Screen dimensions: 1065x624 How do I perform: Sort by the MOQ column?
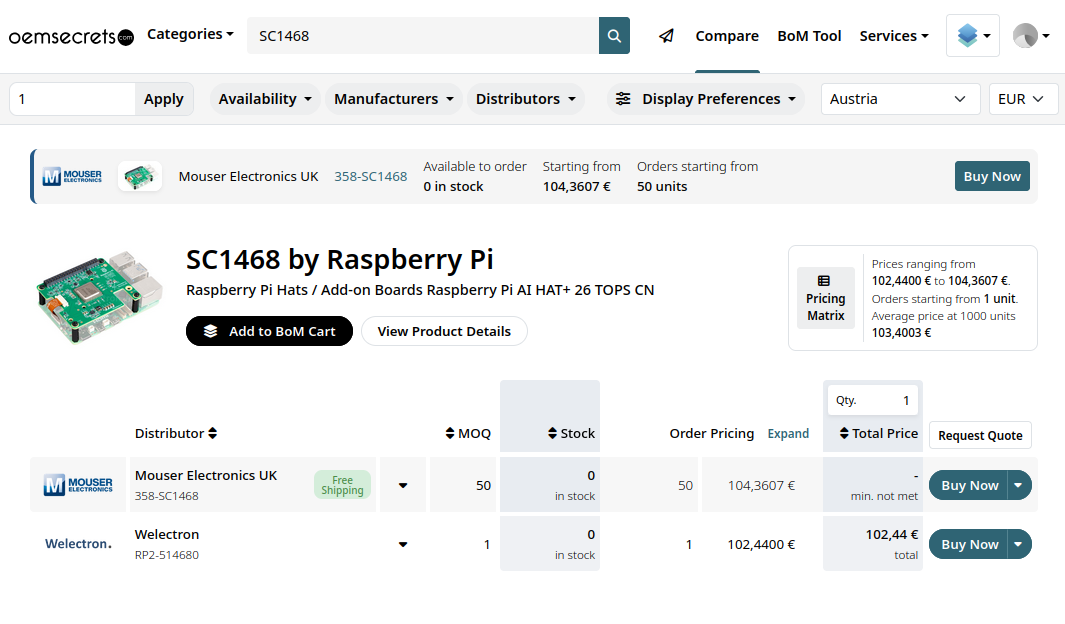(468, 433)
